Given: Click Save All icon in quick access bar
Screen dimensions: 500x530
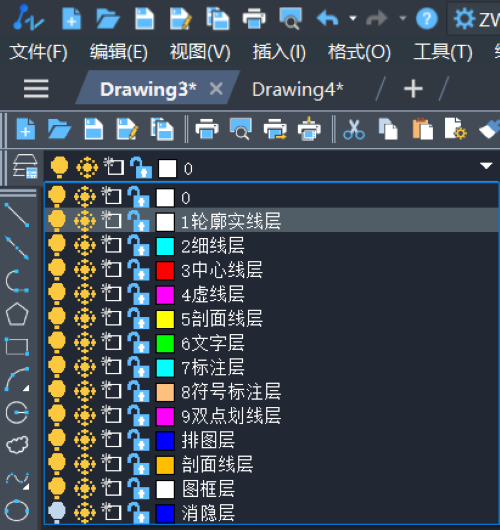Looking at the screenshot, I should point(217,19).
